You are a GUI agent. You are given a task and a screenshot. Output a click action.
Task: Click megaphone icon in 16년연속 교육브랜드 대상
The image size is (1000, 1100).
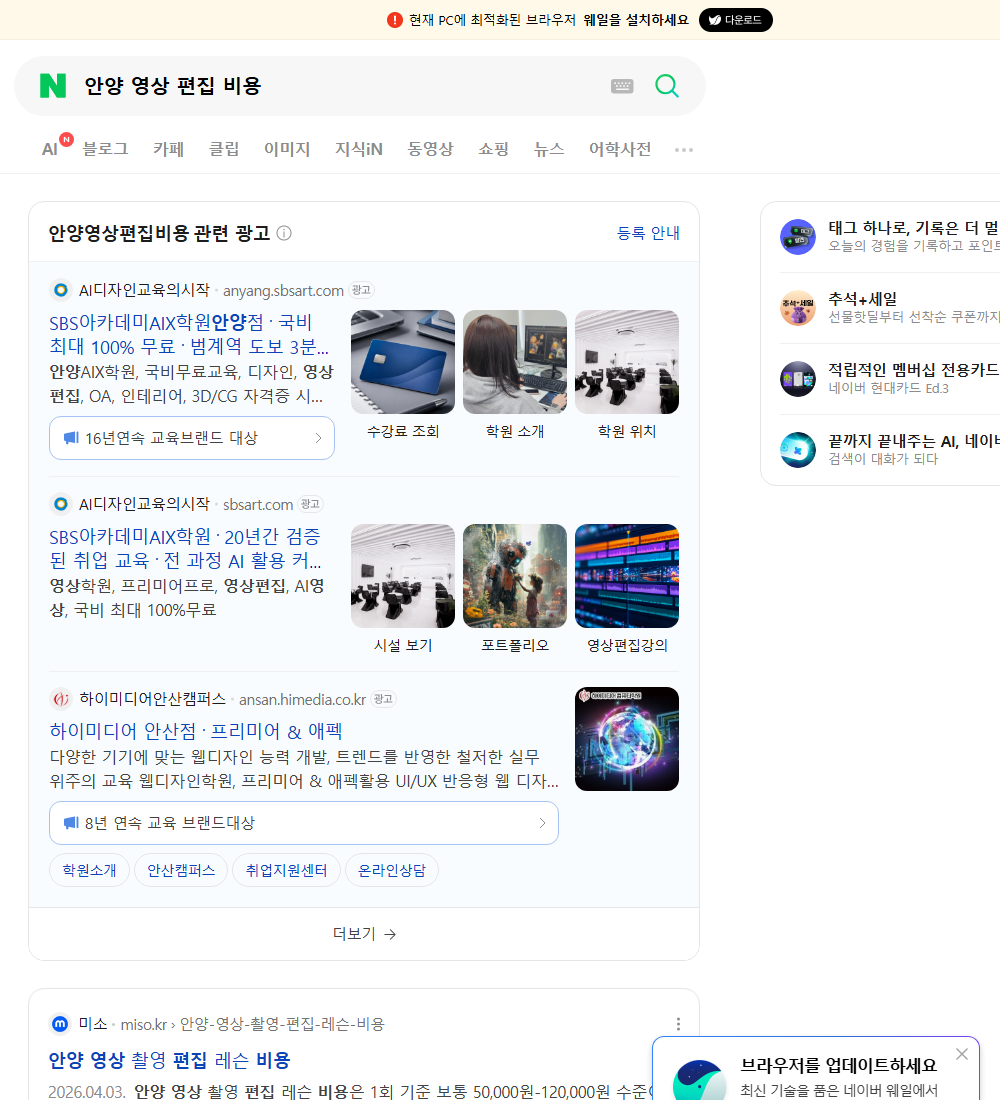(x=71, y=438)
